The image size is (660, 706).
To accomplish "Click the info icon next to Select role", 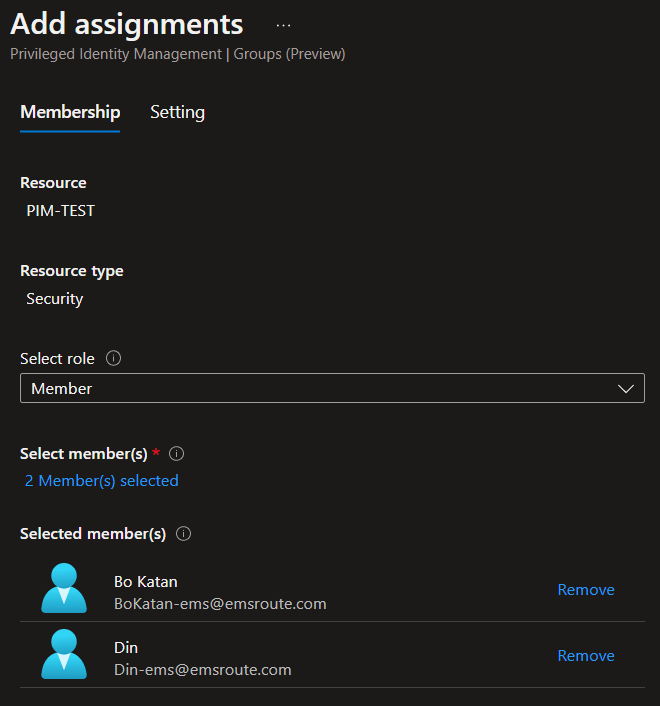I will [113, 358].
